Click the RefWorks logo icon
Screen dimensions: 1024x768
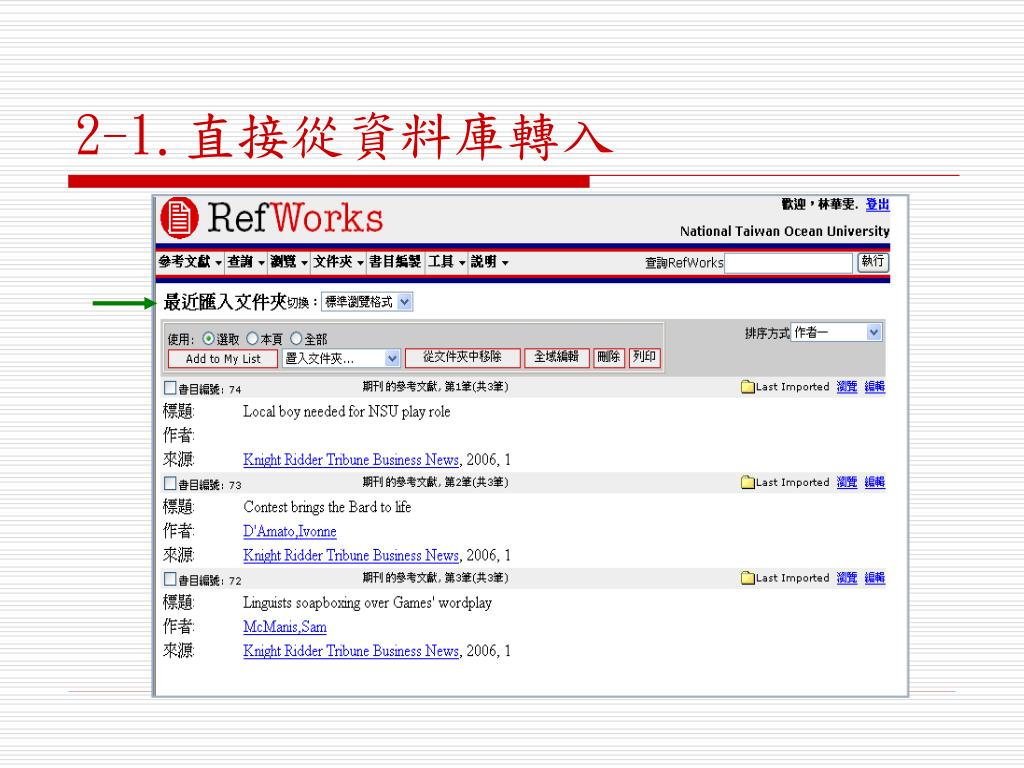point(179,217)
